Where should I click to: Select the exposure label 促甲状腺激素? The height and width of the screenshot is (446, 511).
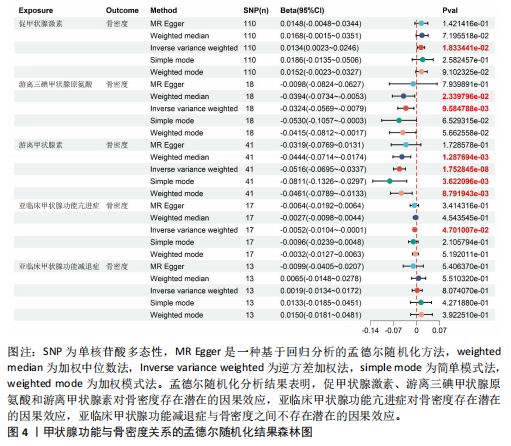click(x=40, y=24)
